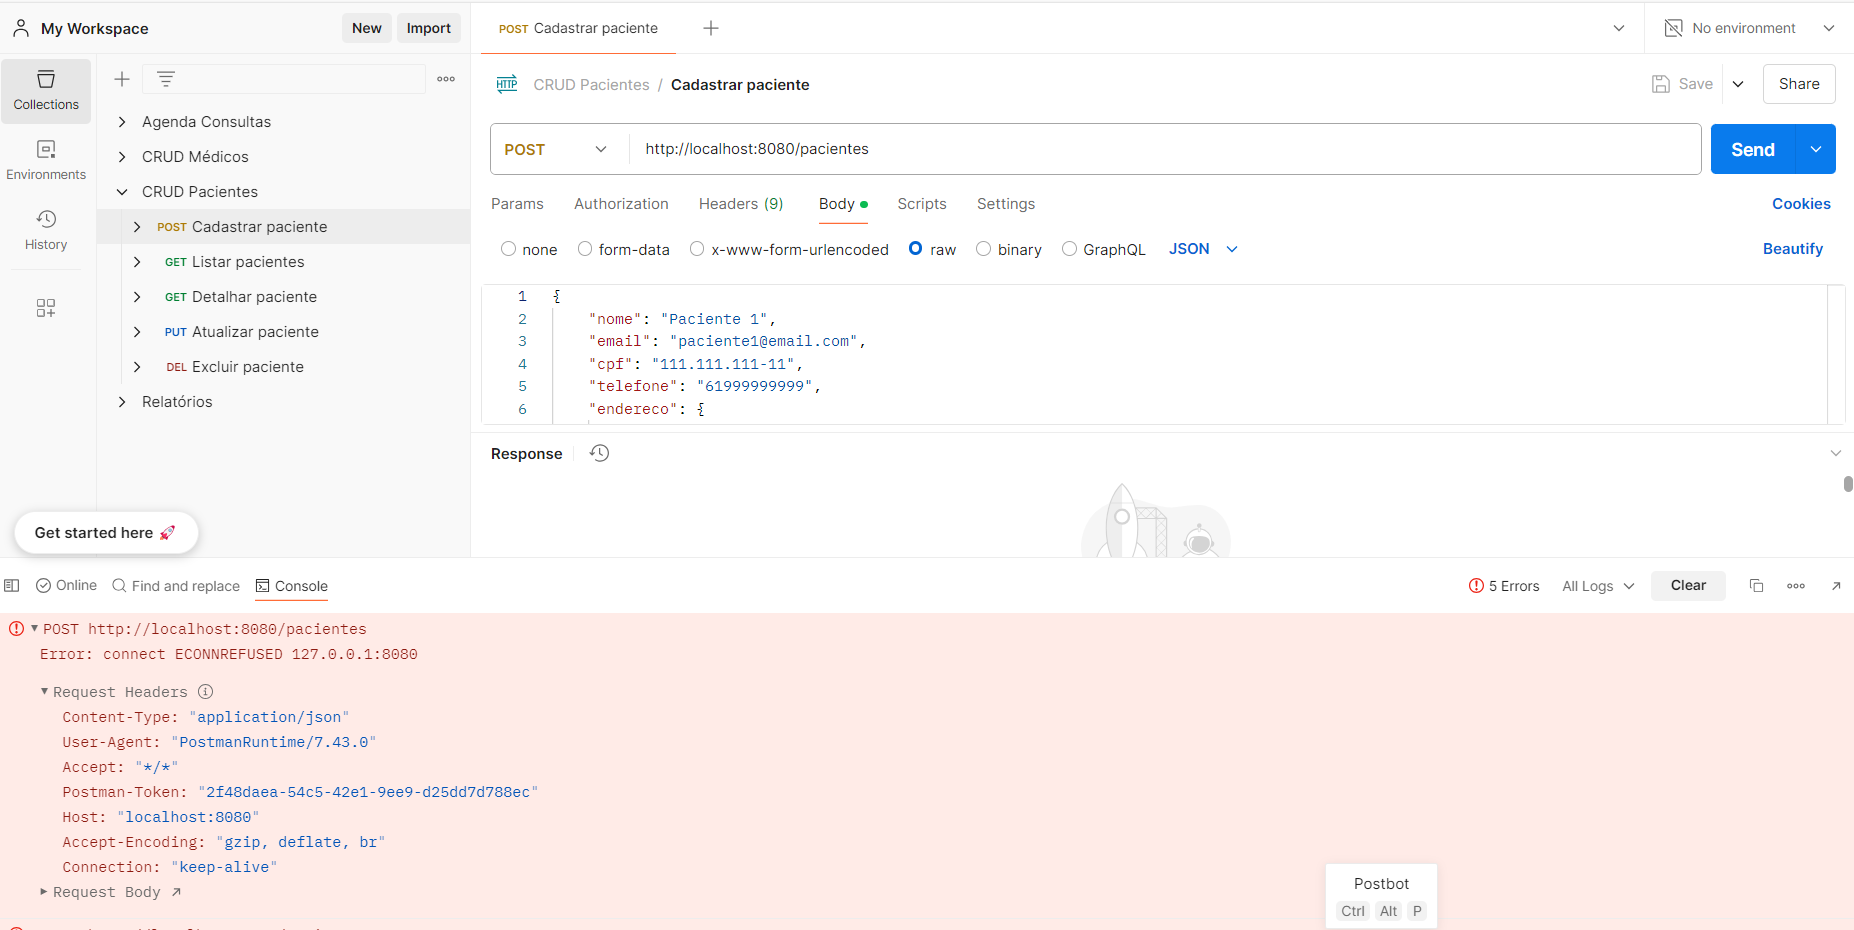Screen dimensions: 1854x930
Task: Open the Cookies link
Action: tap(1801, 204)
